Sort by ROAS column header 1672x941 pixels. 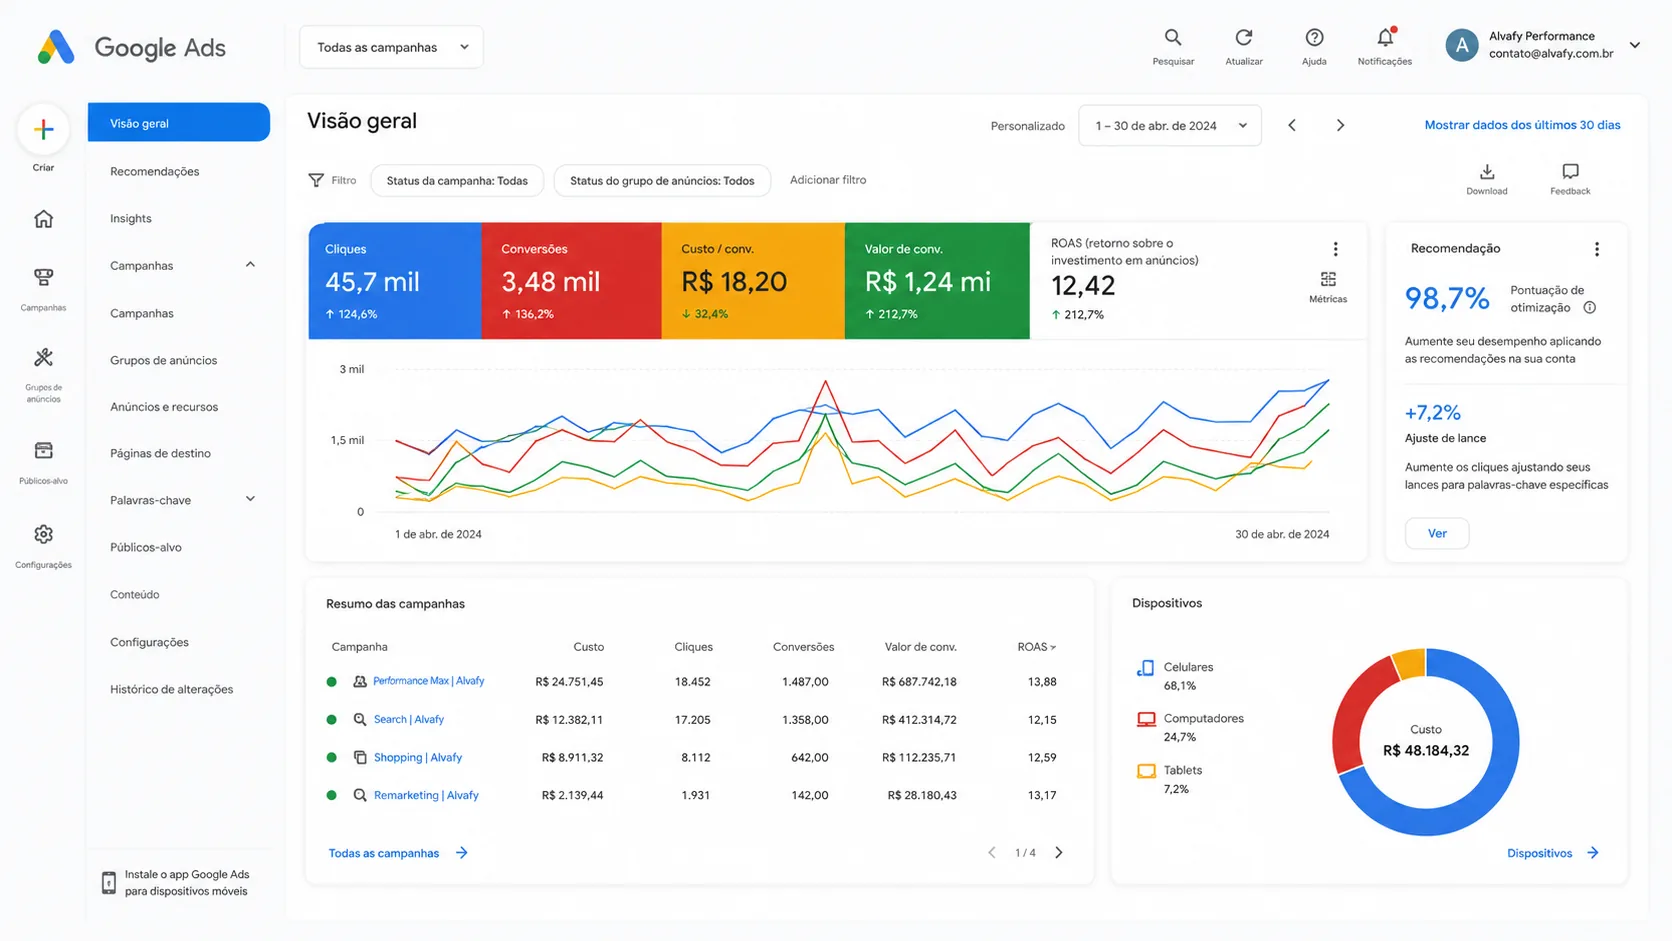tap(1036, 647)
